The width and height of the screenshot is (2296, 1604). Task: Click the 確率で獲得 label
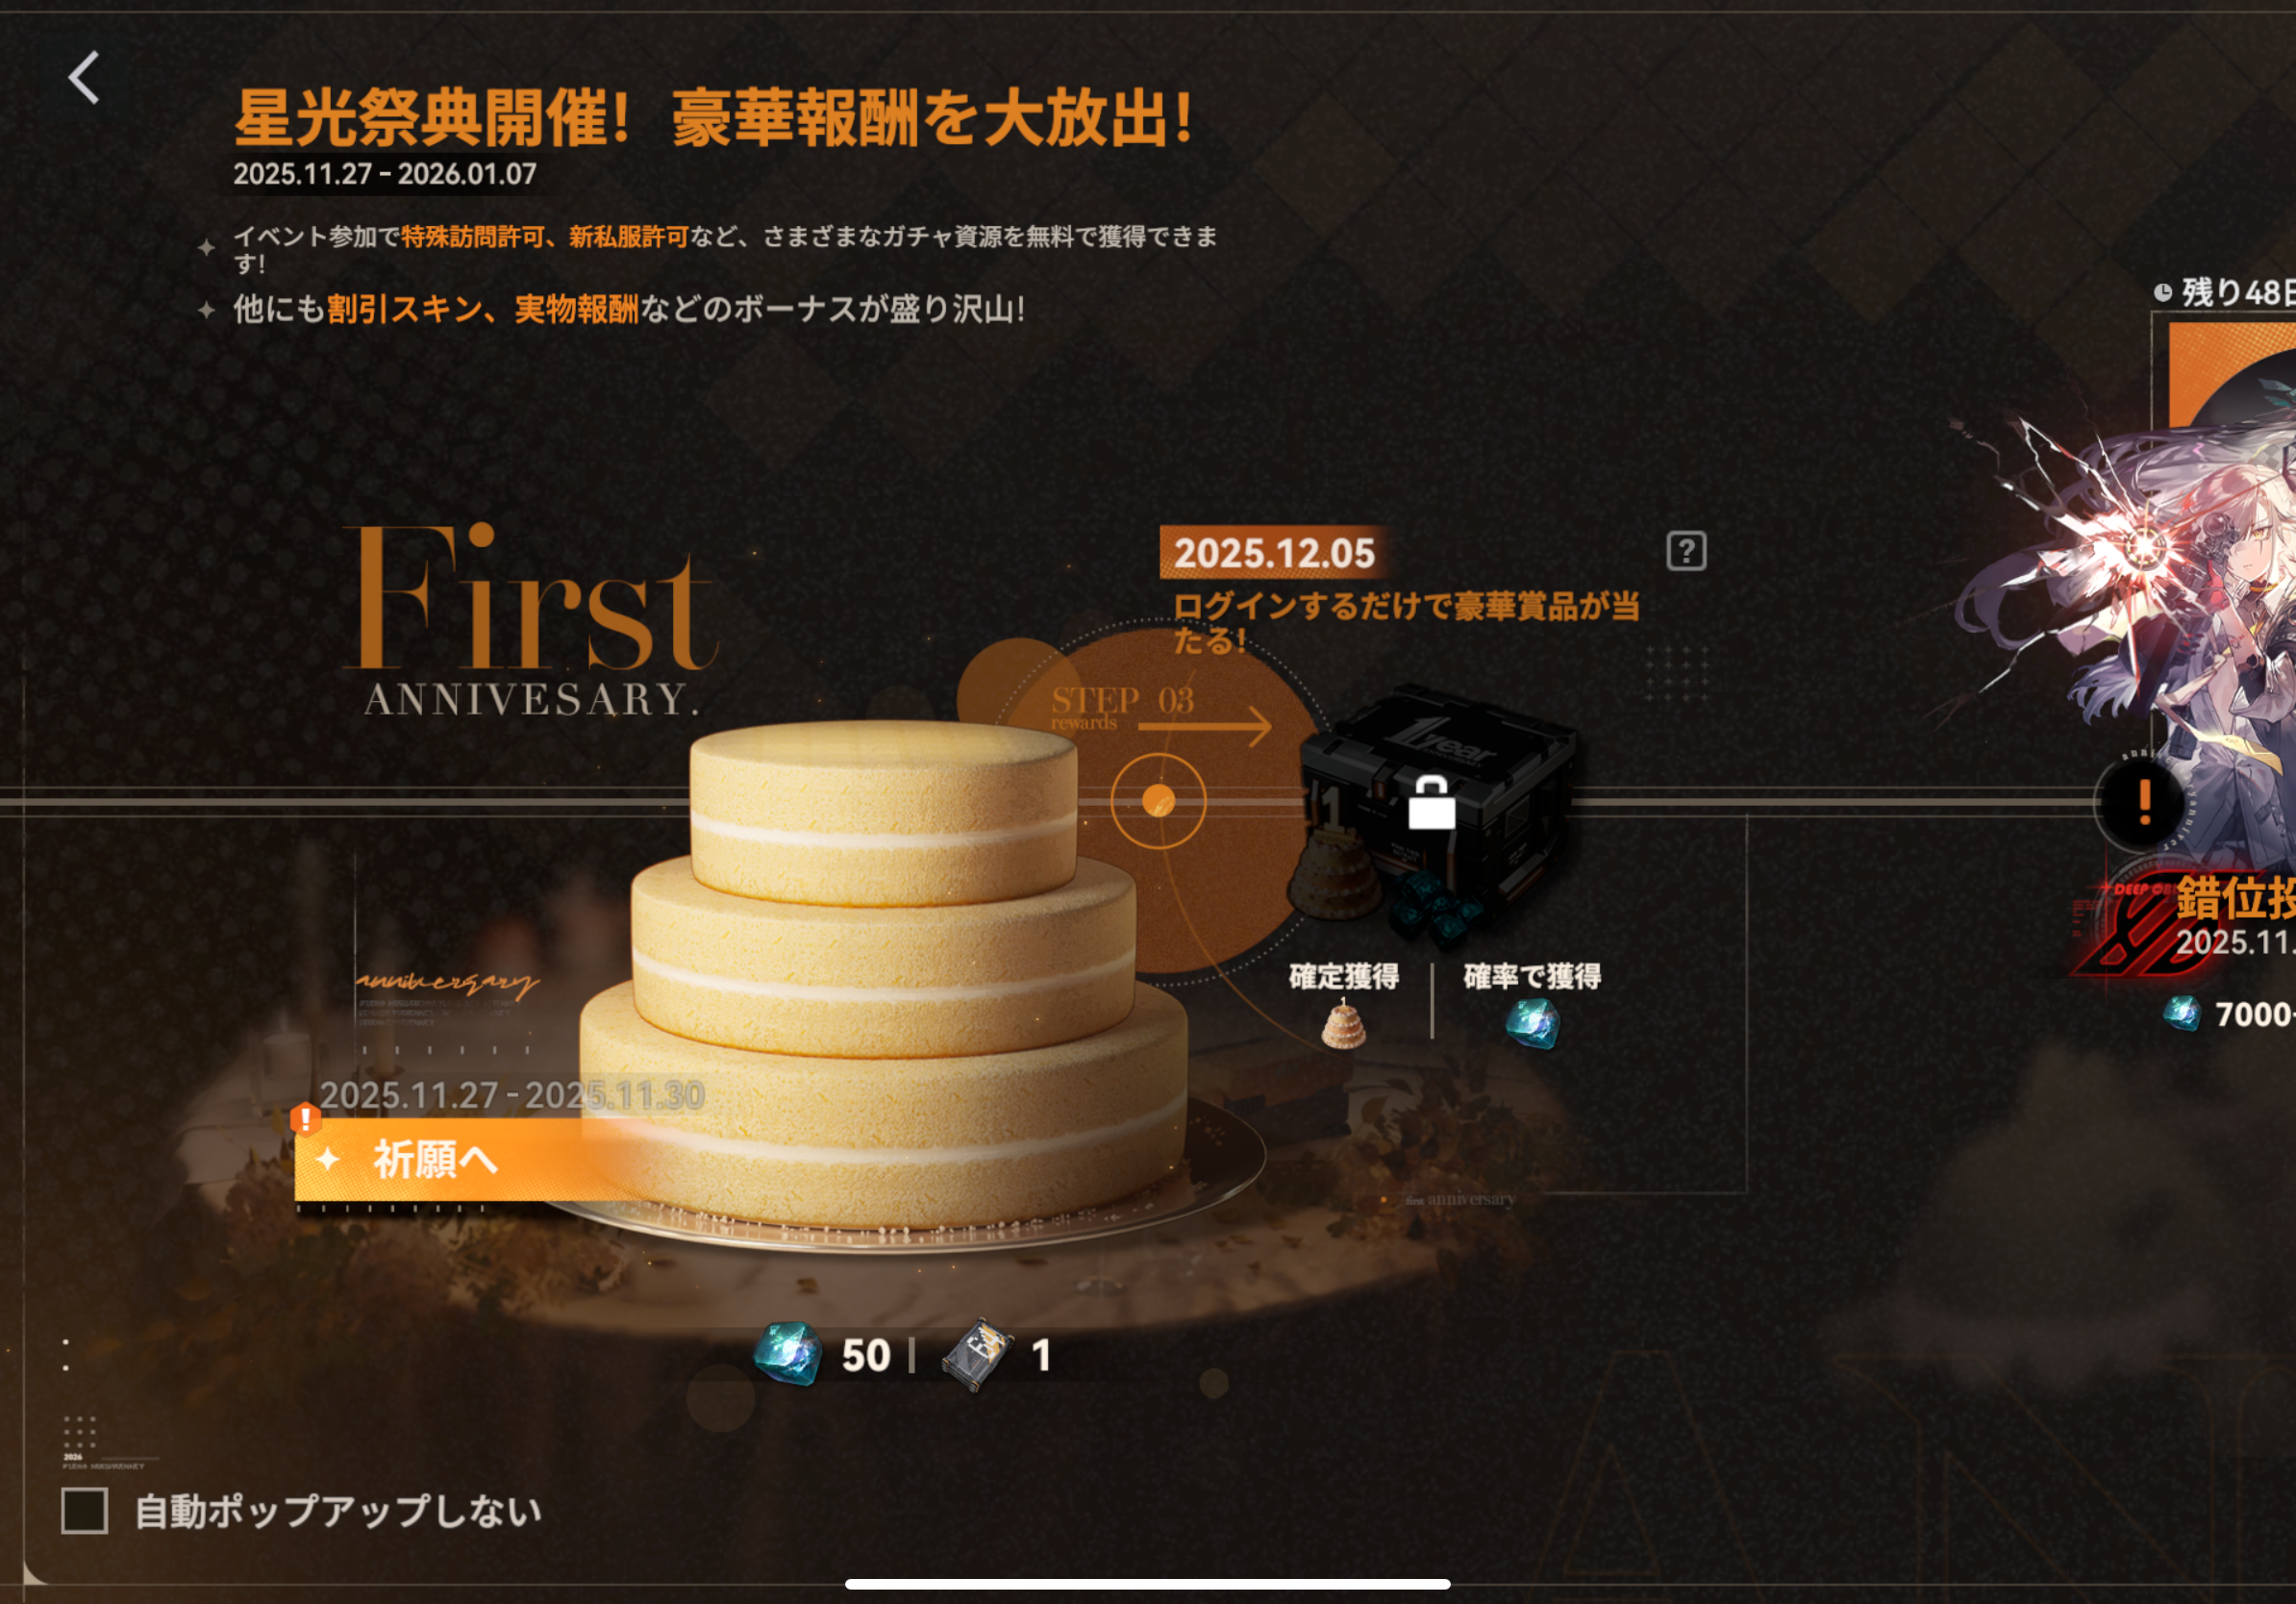pyautogui.click(x=1532, y=976)
